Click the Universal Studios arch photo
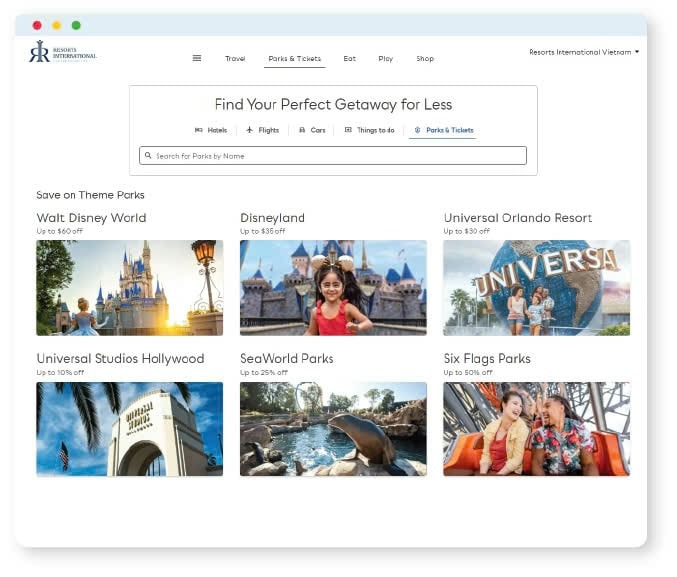This screenshot has width=677, height=577. (x=130, y=429)
